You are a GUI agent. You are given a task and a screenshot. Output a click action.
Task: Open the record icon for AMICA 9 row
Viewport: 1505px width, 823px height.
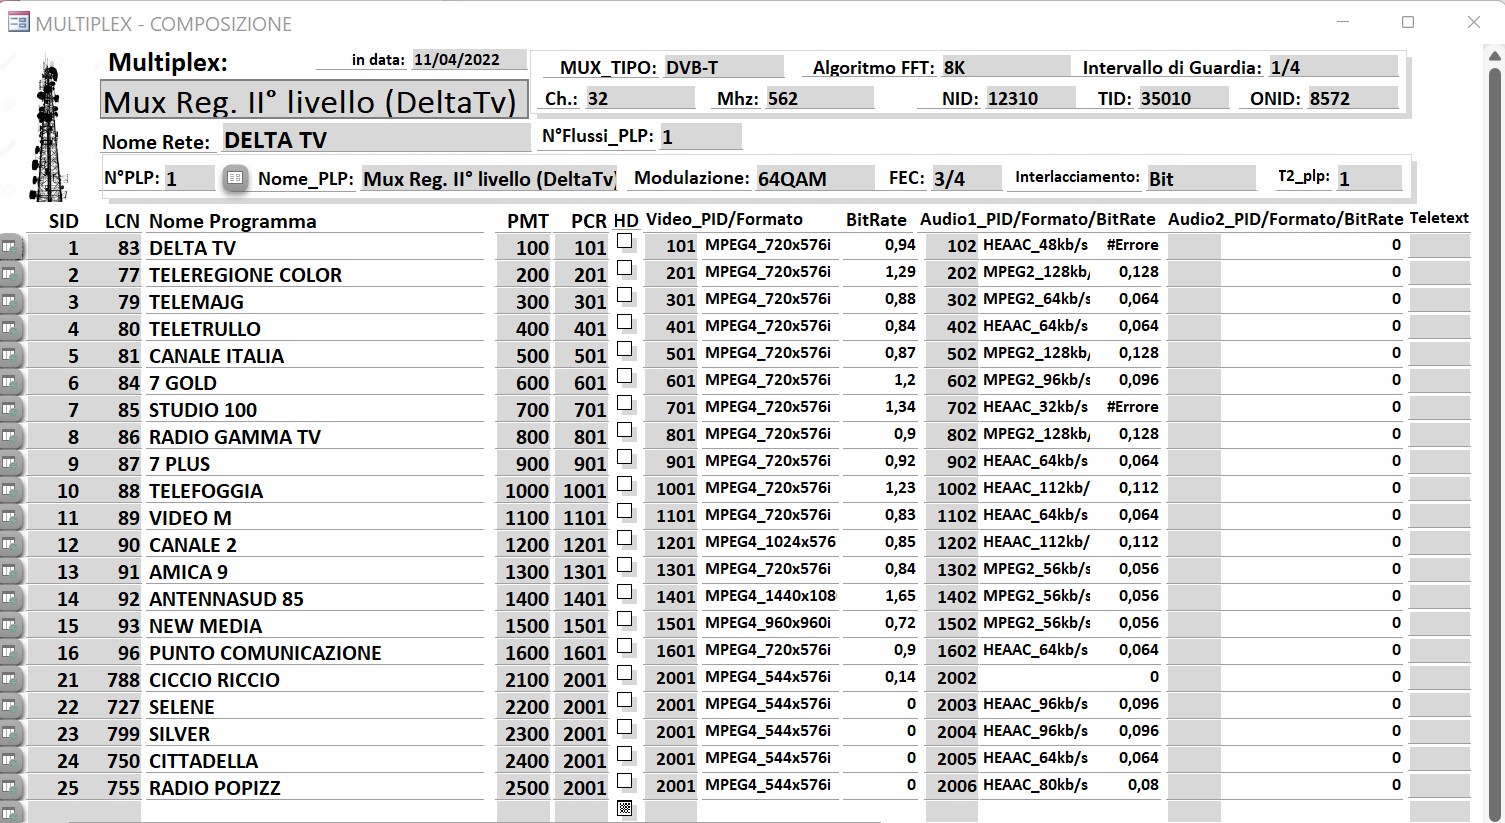point(10,571)
